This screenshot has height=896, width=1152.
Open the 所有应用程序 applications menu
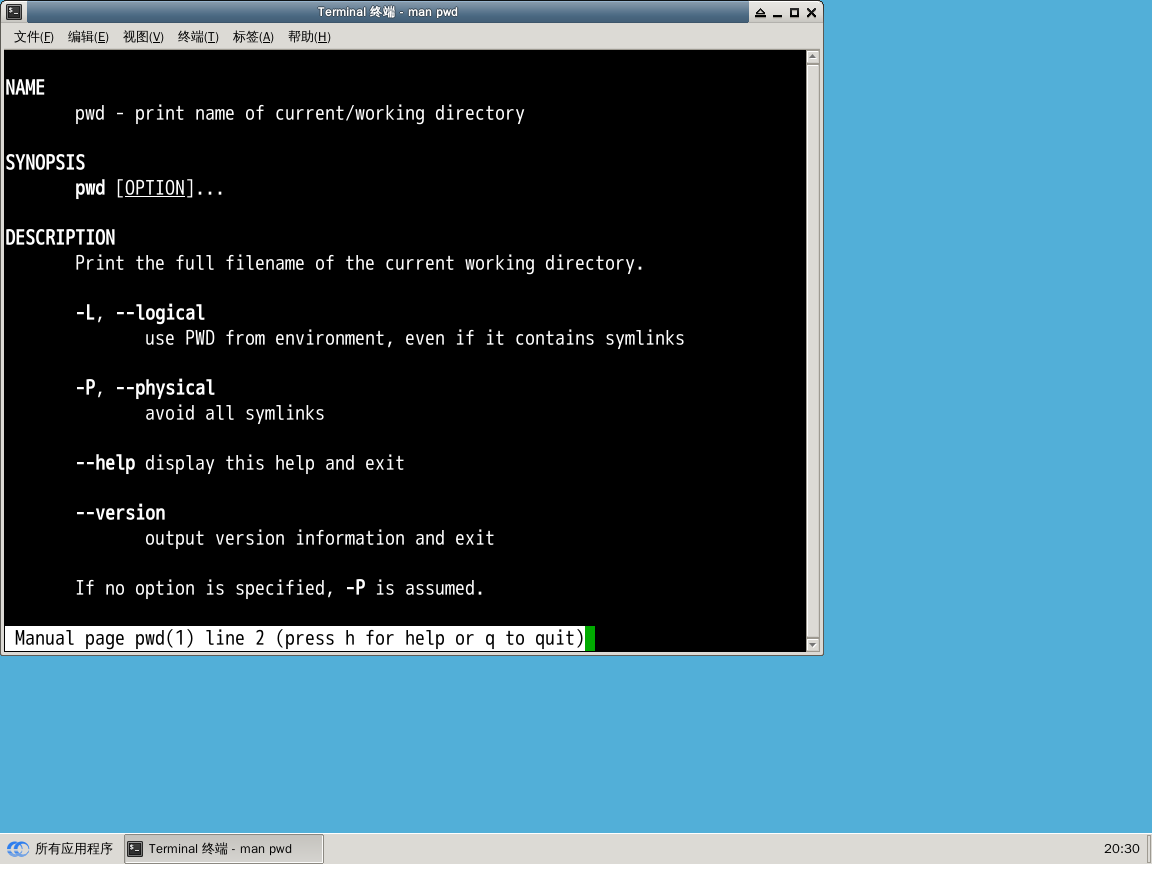(x=60, y=849)
